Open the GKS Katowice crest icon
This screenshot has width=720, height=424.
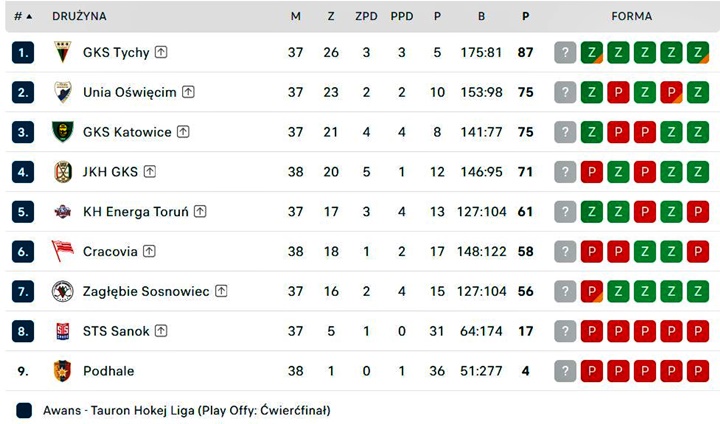[62, 132]
